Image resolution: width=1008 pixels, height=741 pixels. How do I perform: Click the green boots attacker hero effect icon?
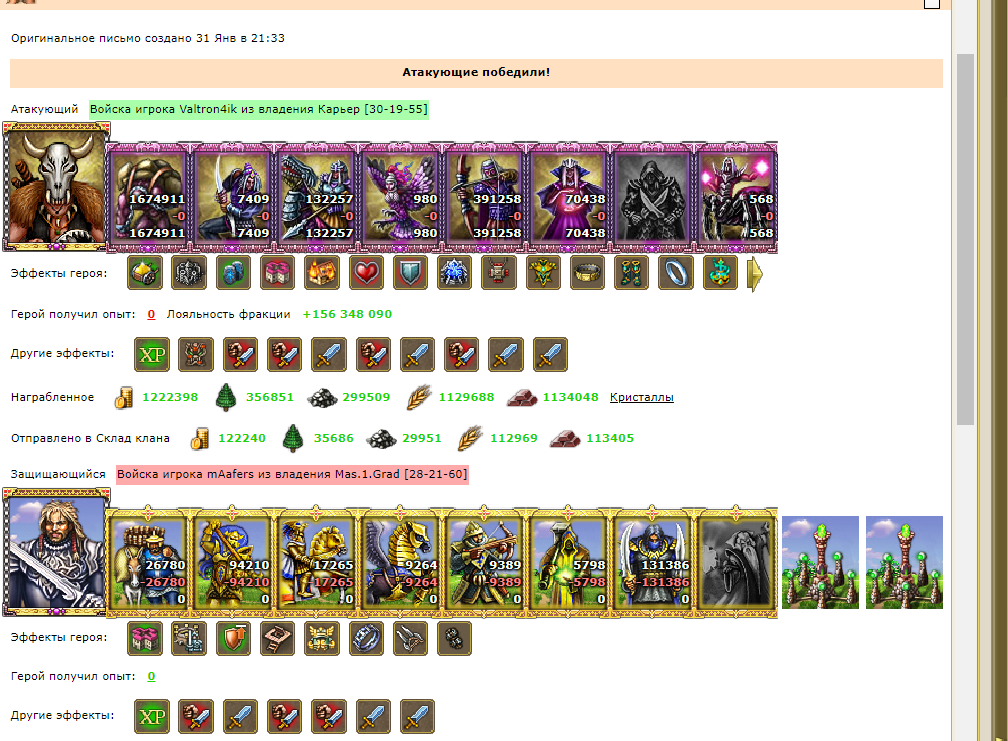click(x=632, y=272)
